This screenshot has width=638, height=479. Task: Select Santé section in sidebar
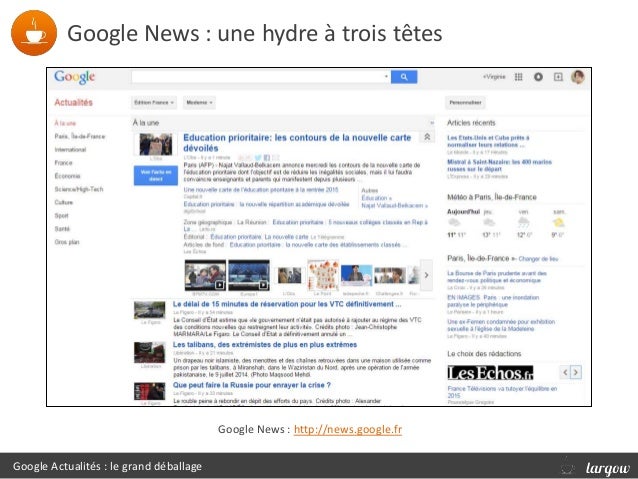[x=62, y=229]
